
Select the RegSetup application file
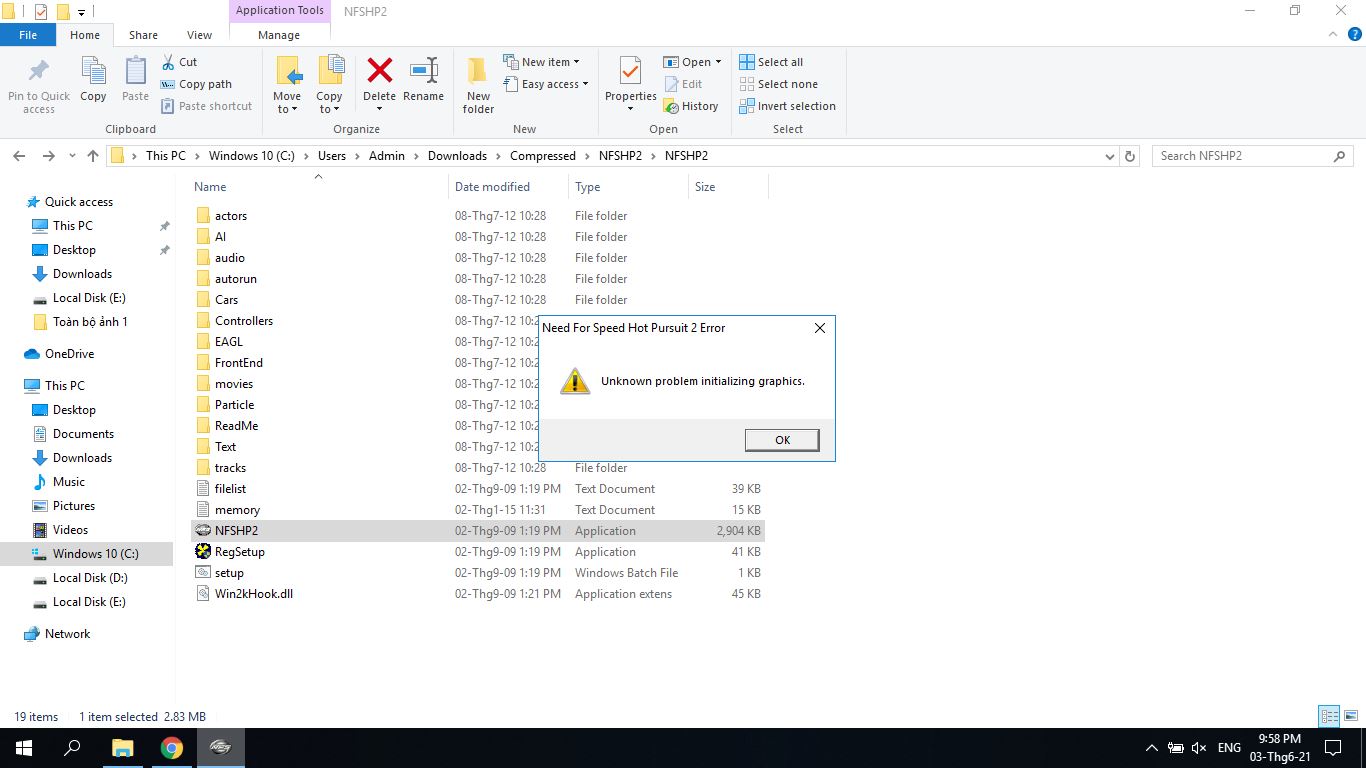click(478, 552)
